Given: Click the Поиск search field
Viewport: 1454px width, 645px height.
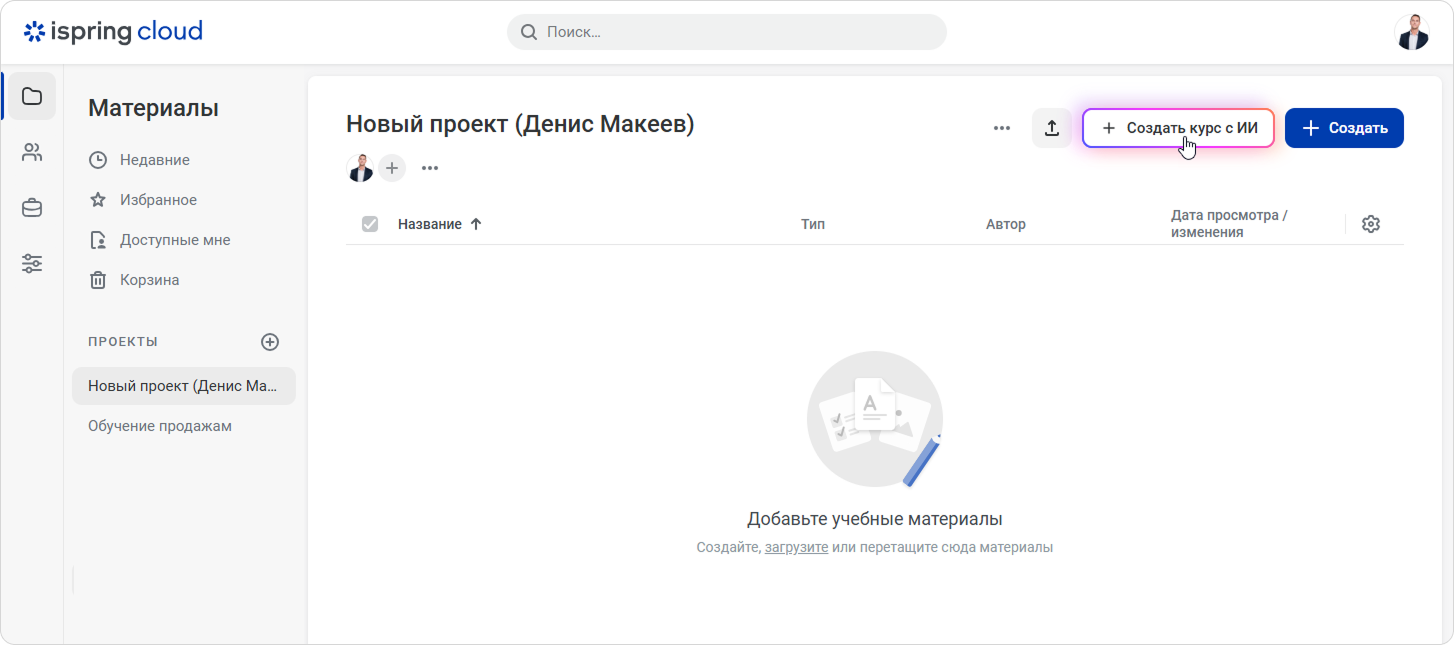Looking at the screenshot, I should (x=727, y=32).
